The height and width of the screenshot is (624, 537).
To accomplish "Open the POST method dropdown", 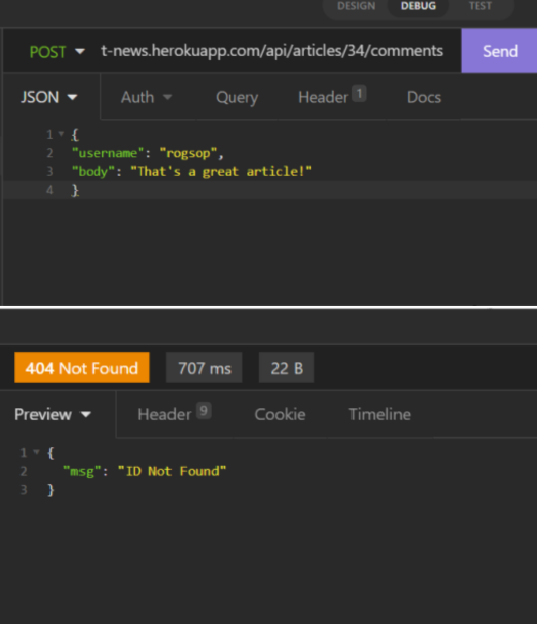I will (57, 52).
